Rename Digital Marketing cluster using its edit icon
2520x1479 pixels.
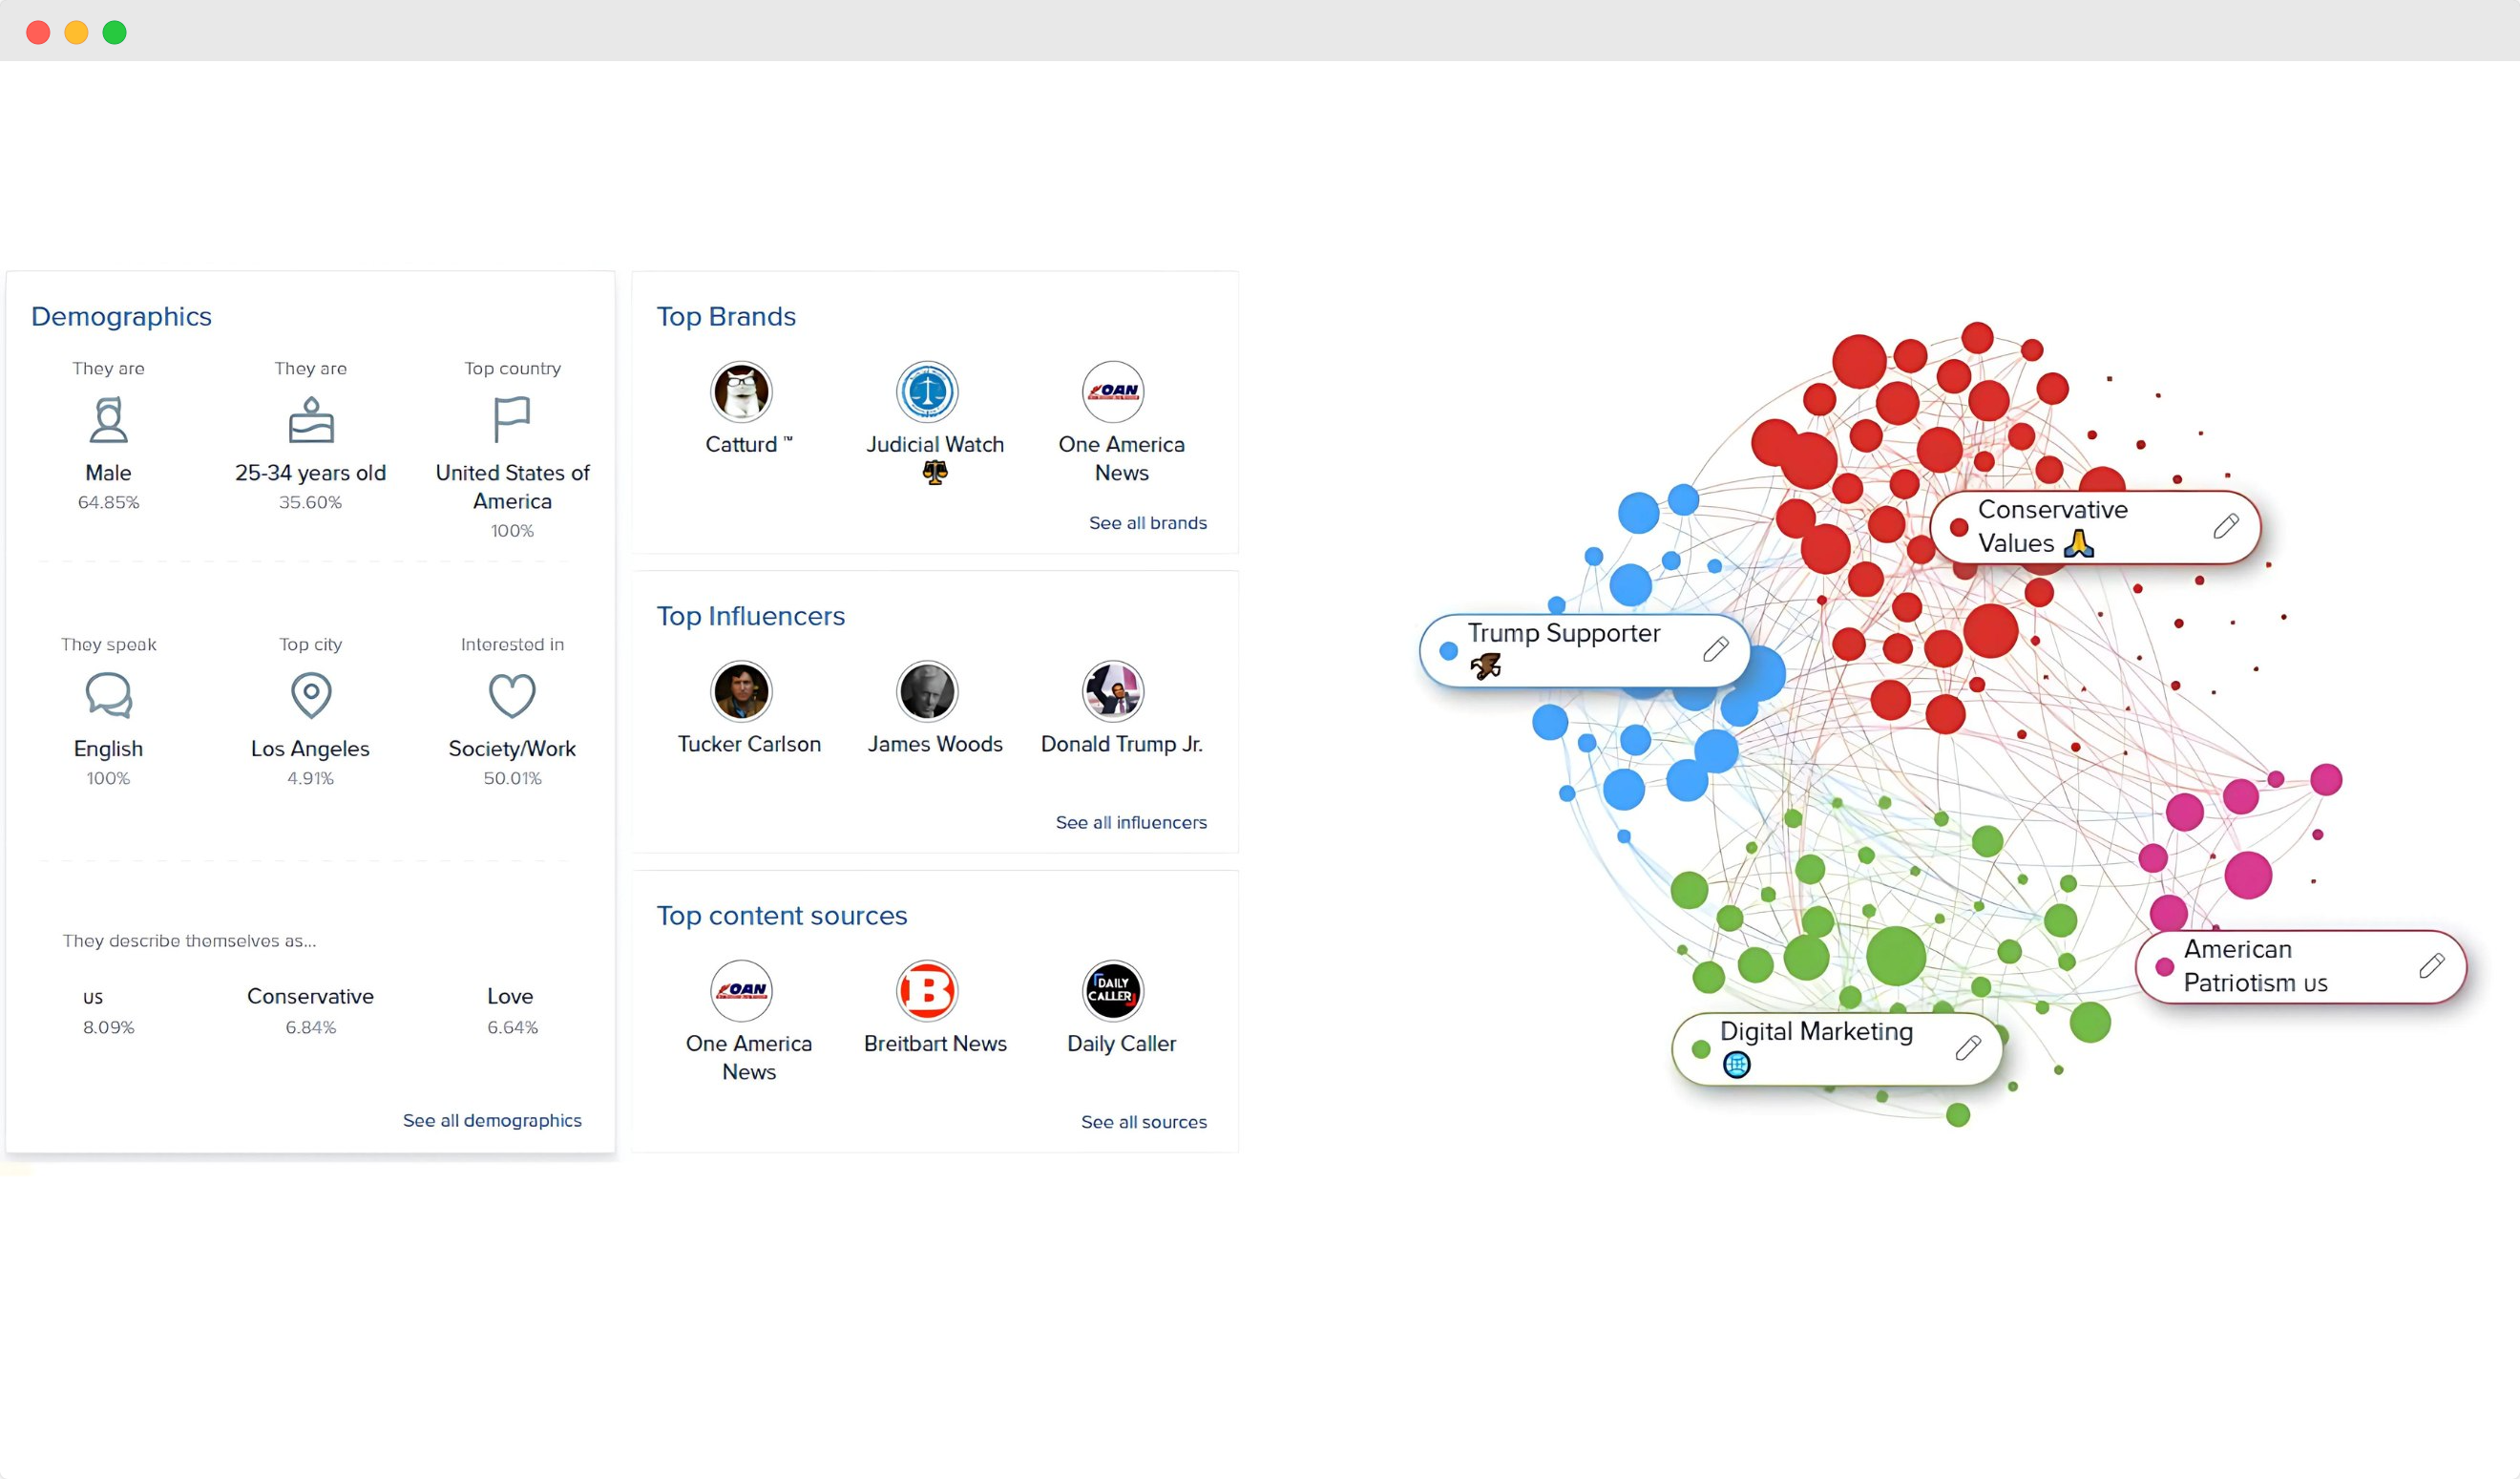coord(1967,1046)
